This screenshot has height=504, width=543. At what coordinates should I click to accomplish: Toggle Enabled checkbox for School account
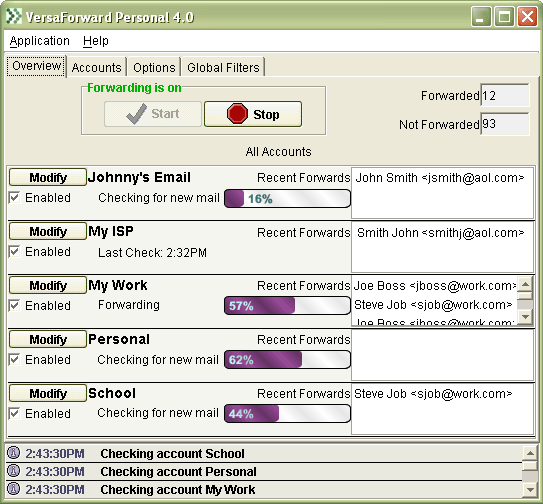coord(15,413)
